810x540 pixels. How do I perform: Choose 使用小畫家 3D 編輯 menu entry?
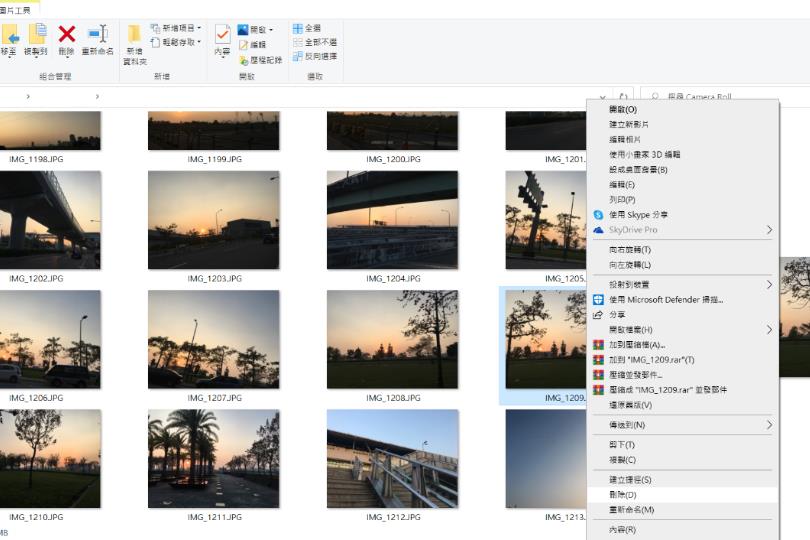682,154
